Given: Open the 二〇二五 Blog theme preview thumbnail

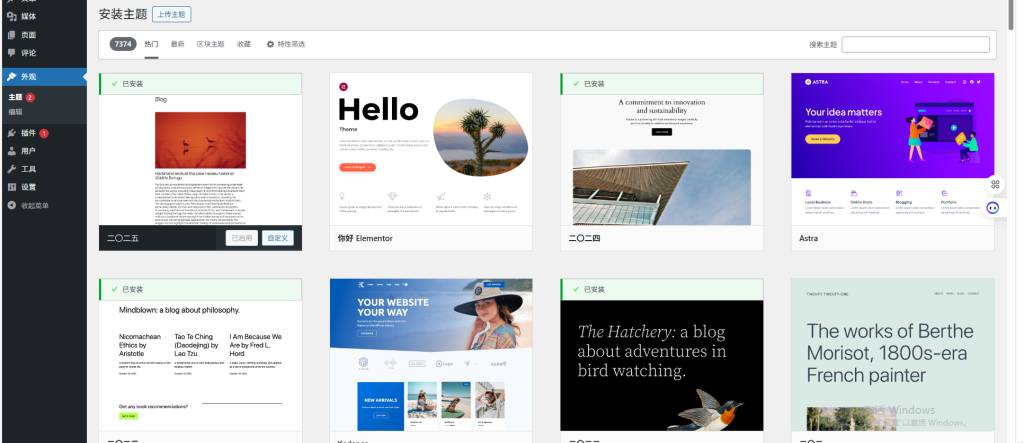Looking at the screenshot, I should (x=200, y=160).
